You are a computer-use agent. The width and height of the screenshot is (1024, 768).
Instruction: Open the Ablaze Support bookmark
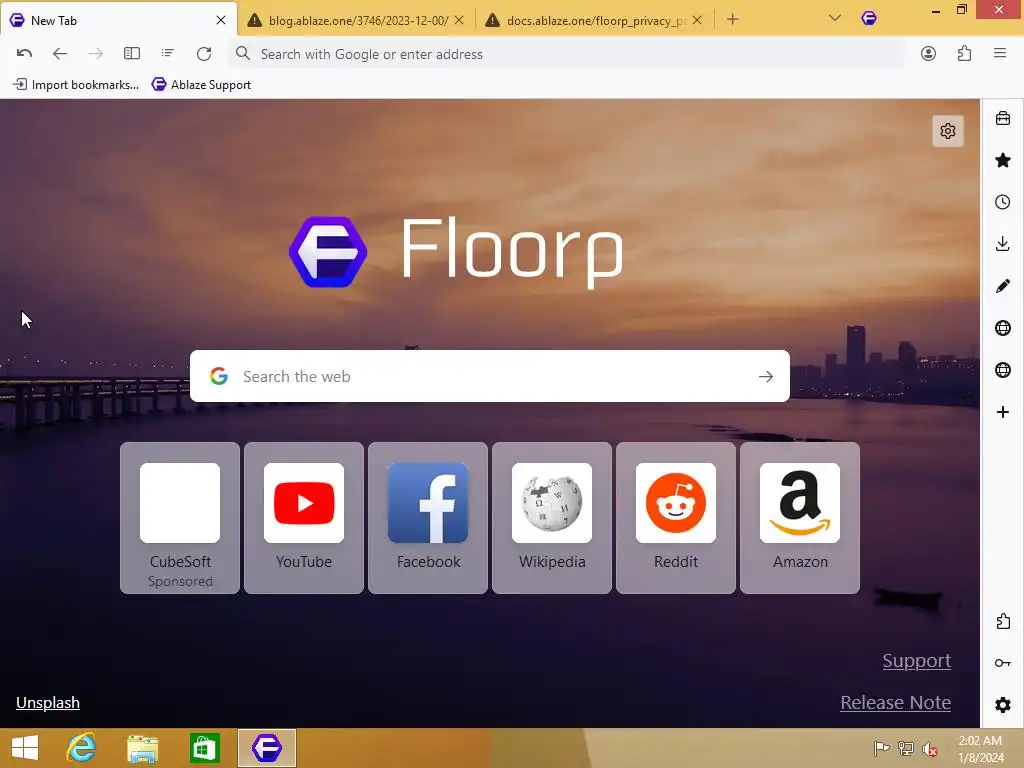tap(201, 85)
